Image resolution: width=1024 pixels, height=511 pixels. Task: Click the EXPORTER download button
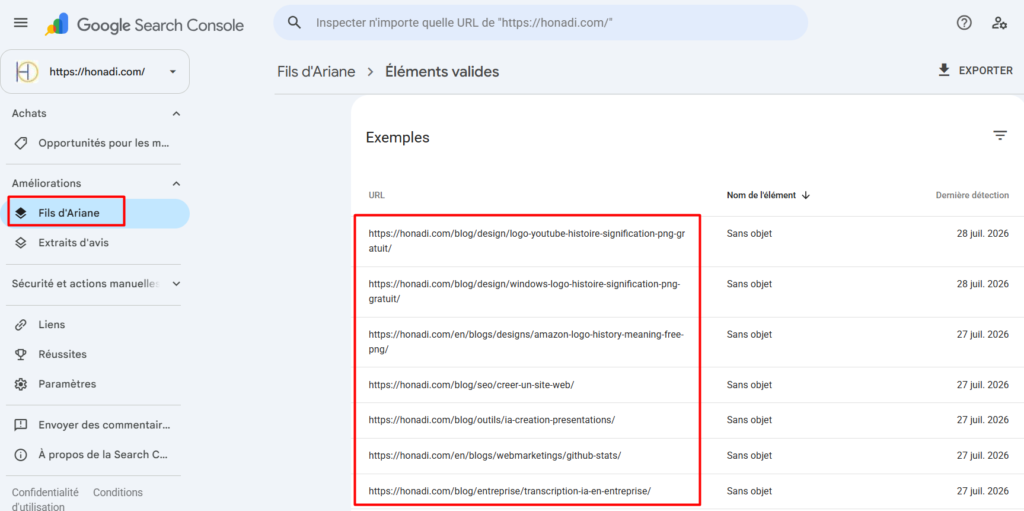(x=975, y=71)
